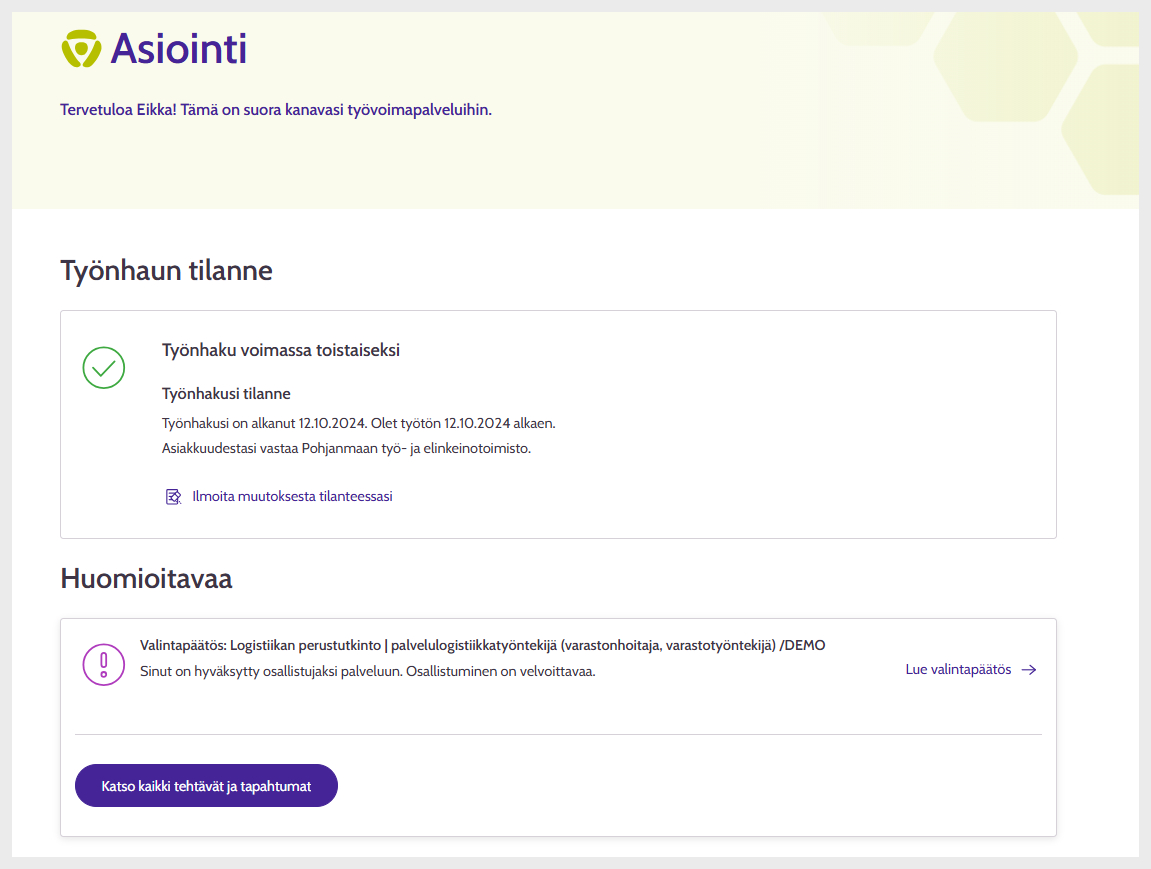
Task: Click the Huomioitavaa heading
Action: point(146,578)
